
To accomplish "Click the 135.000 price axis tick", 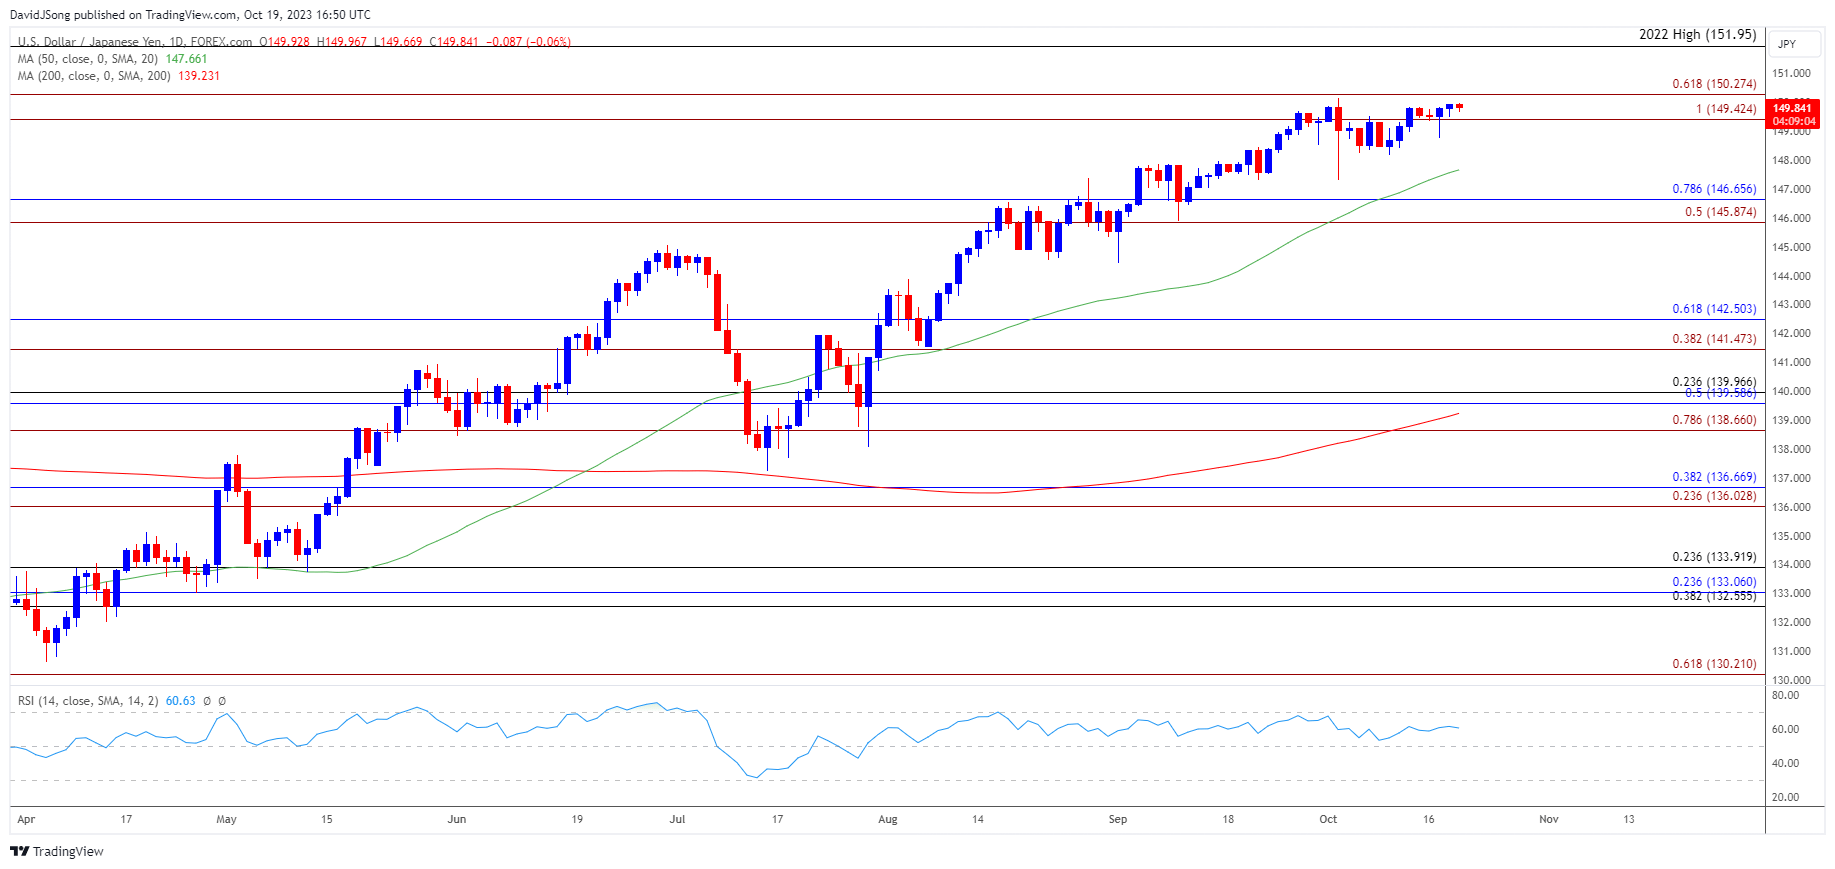I will click(x=1791, y=537).
